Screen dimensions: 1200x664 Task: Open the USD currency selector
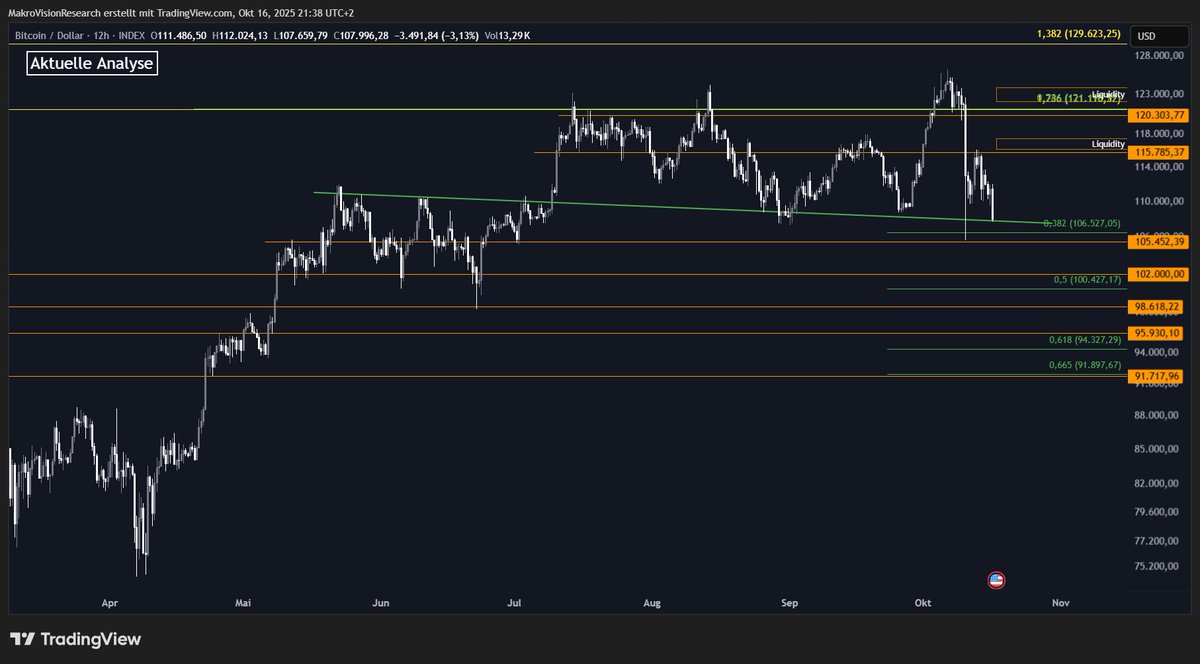click(x=1147, y=36)
